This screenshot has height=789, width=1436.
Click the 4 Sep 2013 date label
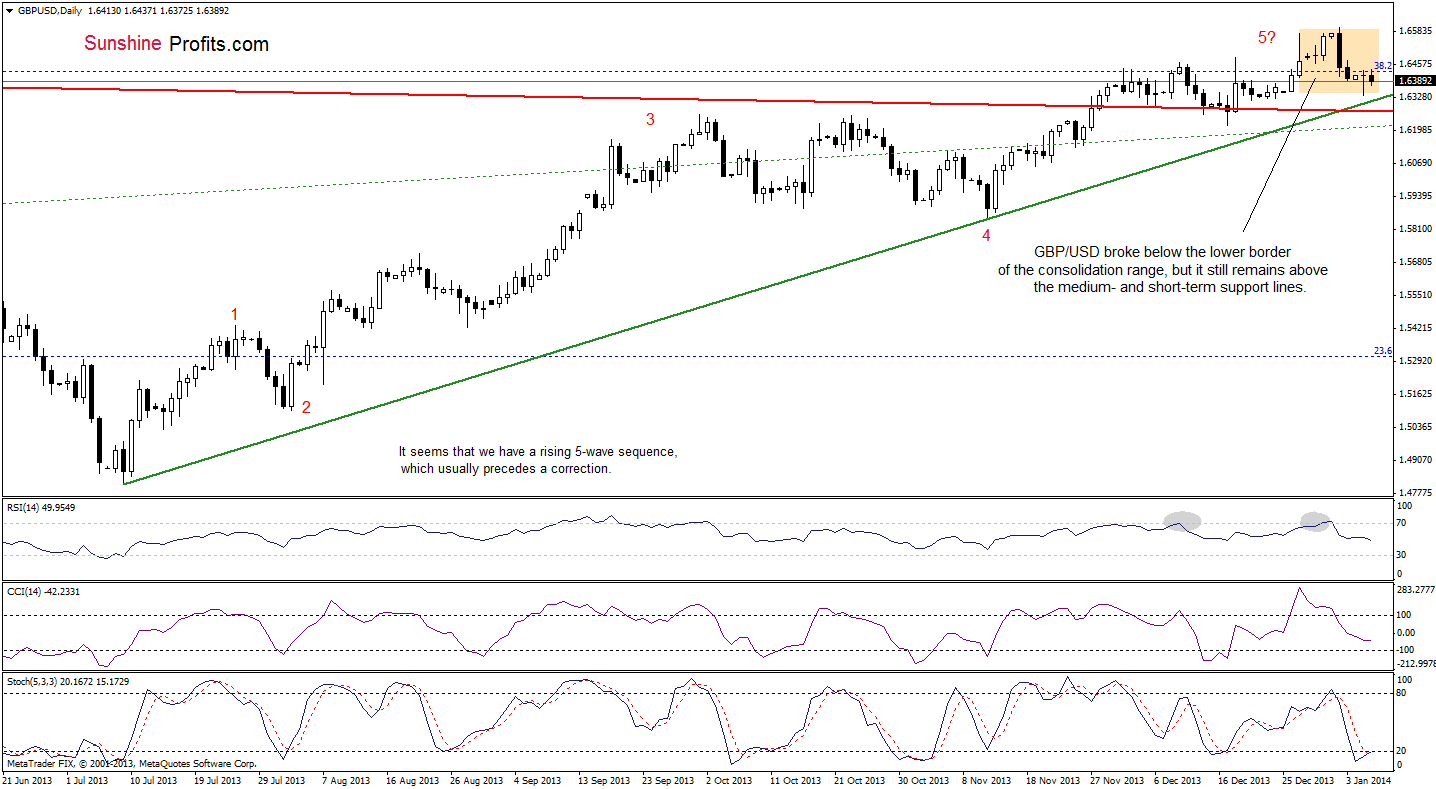pyautogui.click(x=540, y=780)
